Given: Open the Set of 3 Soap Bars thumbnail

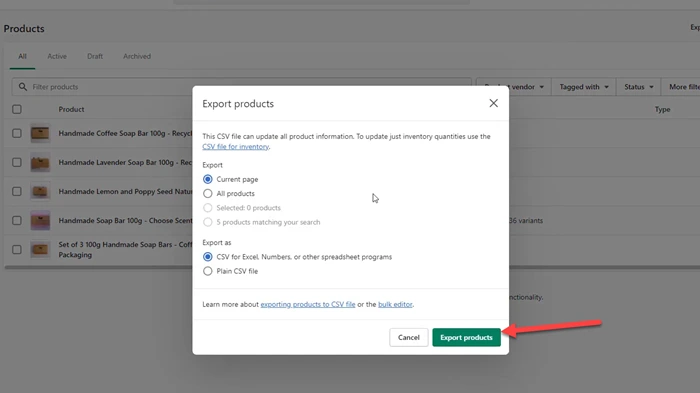Looking at the screenshot, I should 40,250.
